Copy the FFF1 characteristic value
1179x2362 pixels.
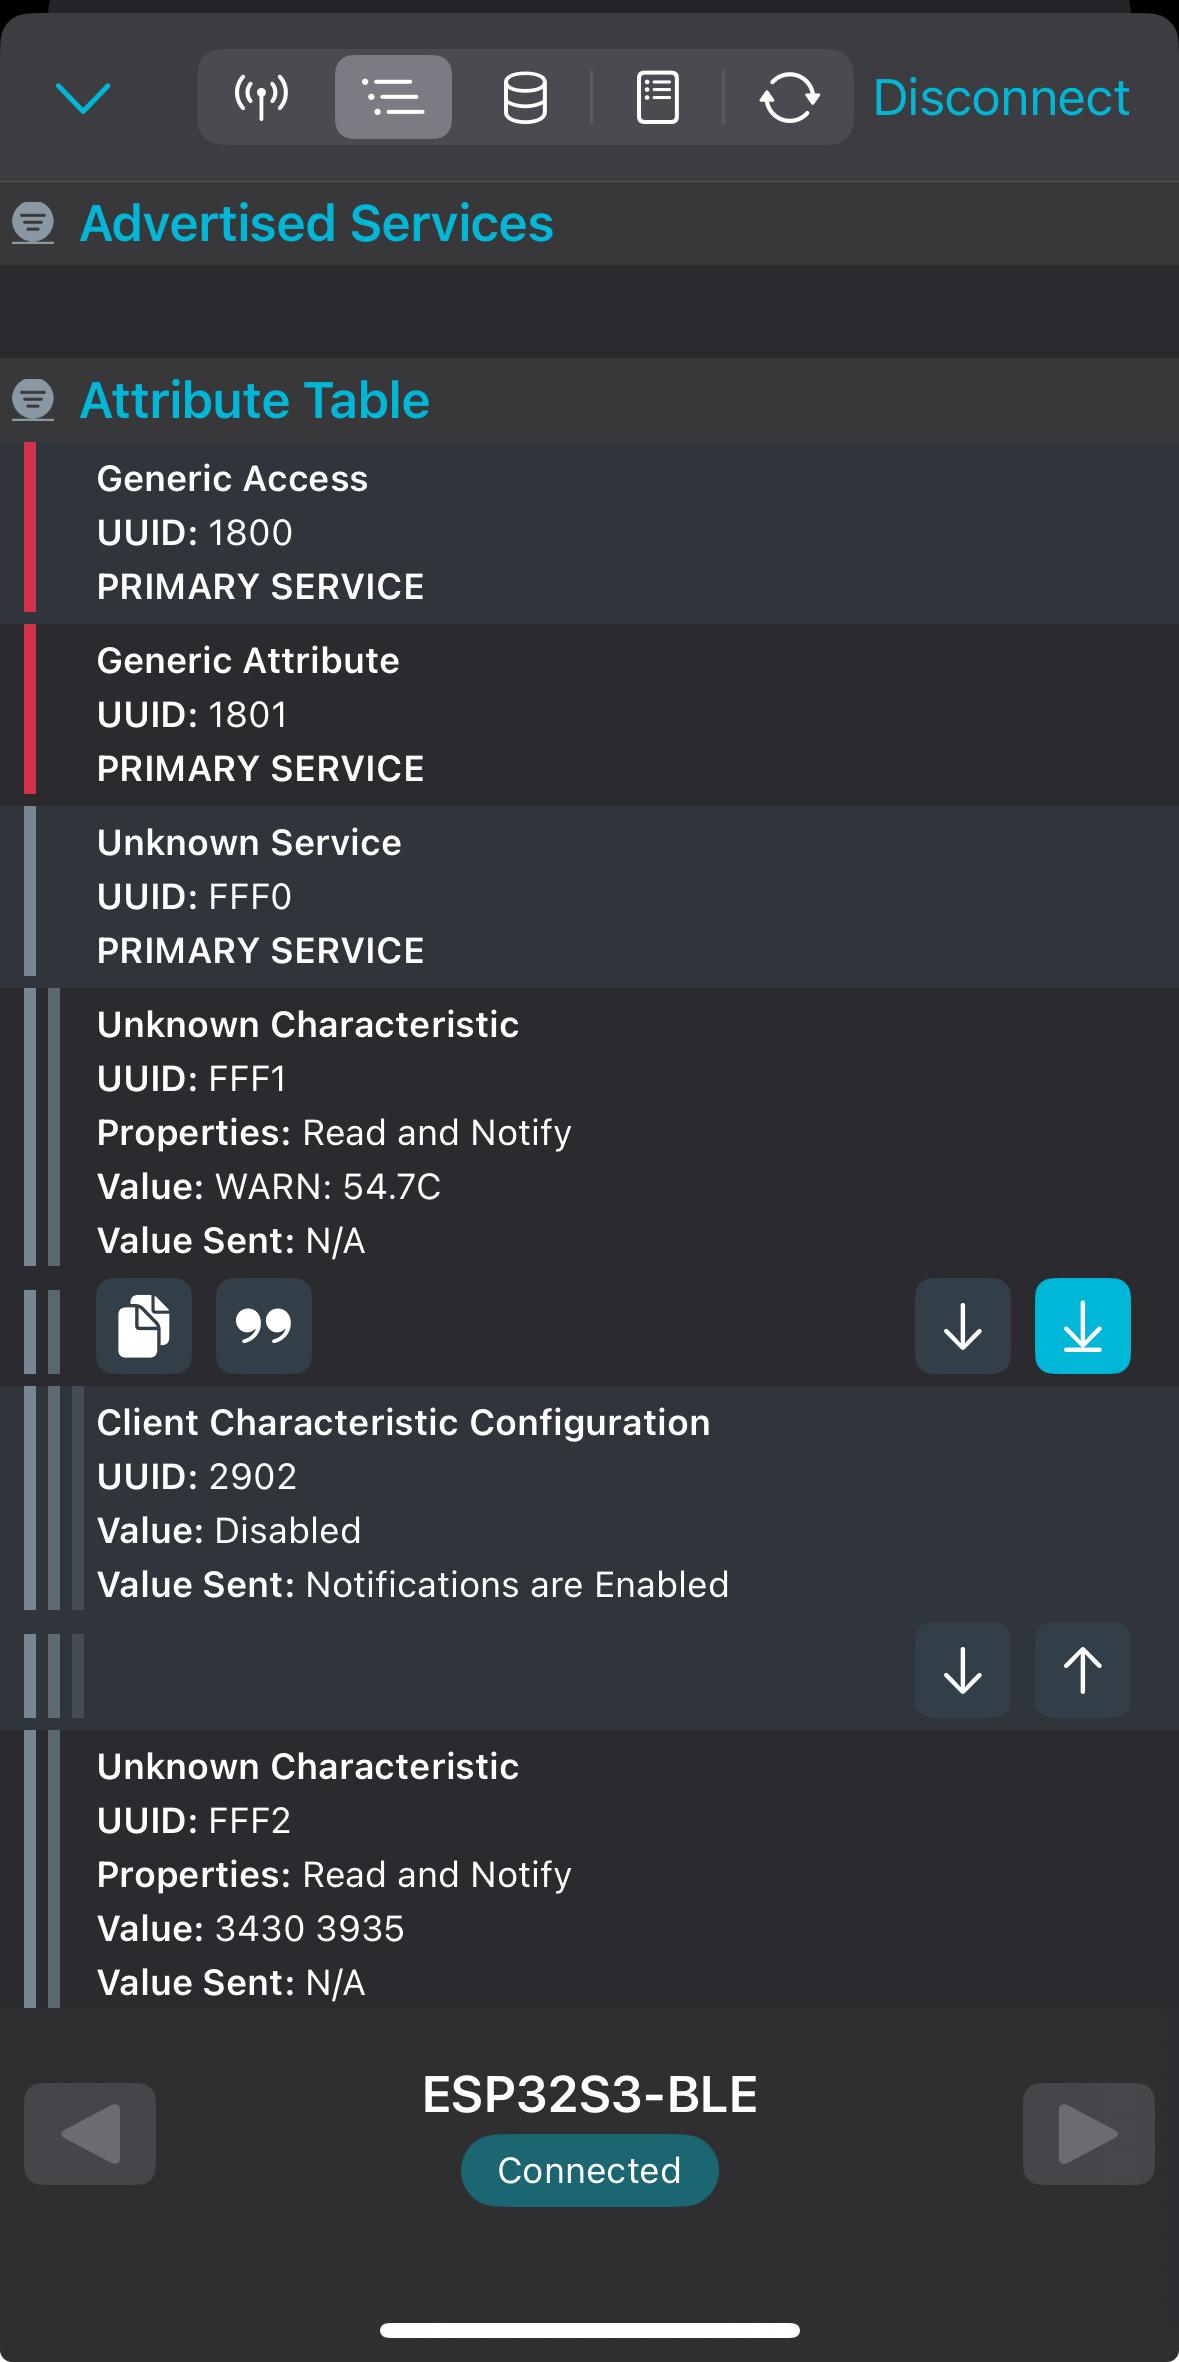pyautogui.click(x=144, y=1326)
